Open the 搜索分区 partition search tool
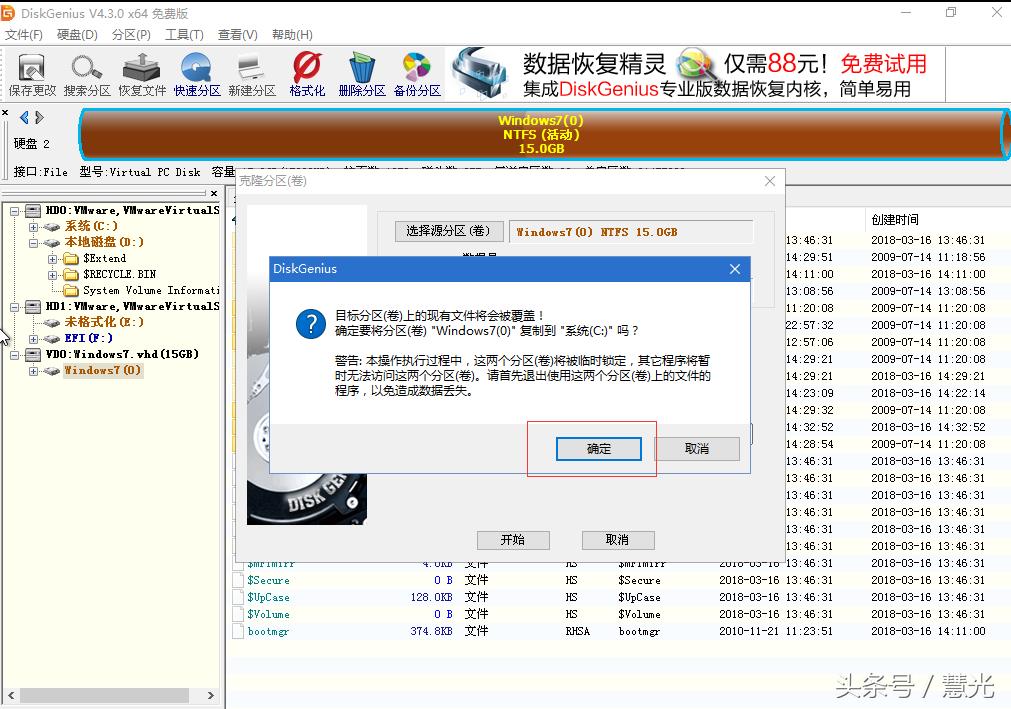 pyautogui.click(x=86, y=73)
